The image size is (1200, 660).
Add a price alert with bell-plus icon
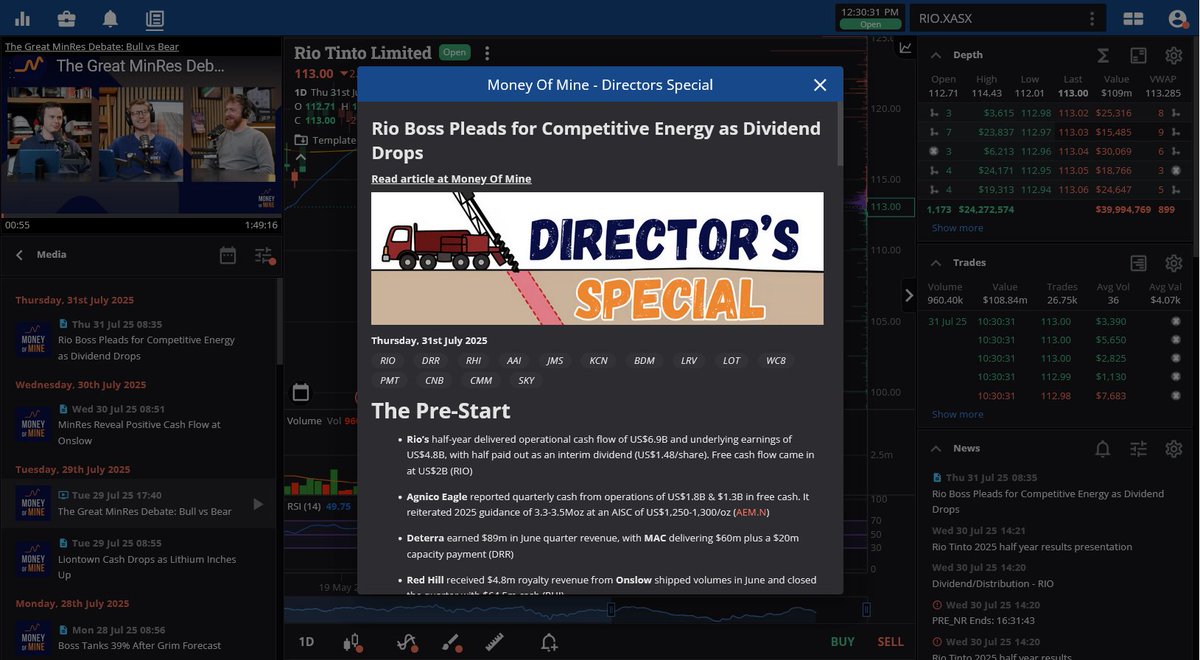[x=548, y=642]
